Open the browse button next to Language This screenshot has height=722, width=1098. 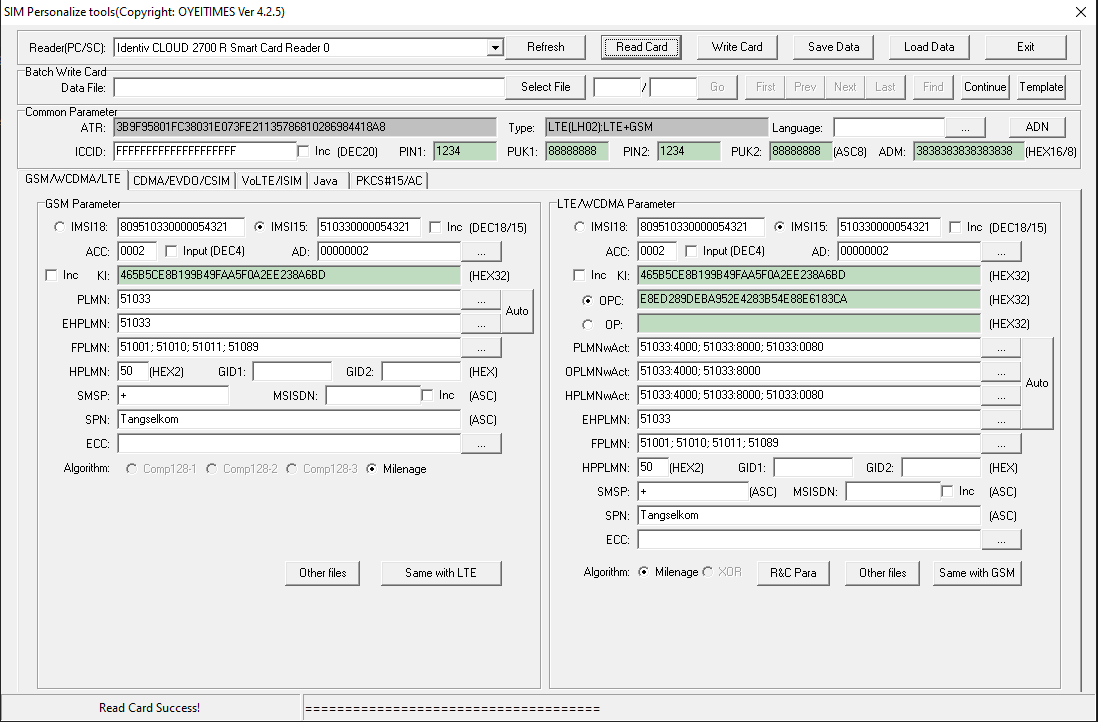click(x=965, y=128)
